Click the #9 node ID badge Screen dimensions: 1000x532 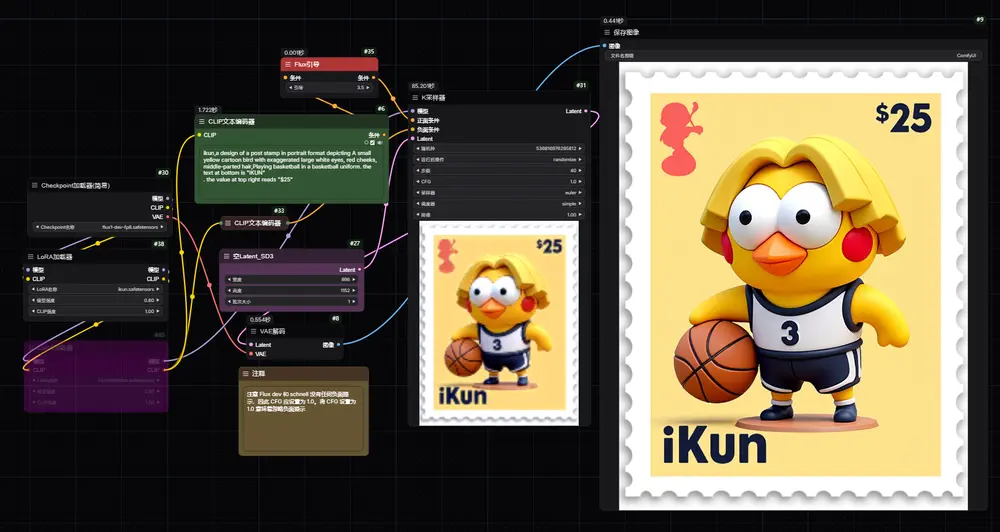pyautogui.click(x=980, y=20)
